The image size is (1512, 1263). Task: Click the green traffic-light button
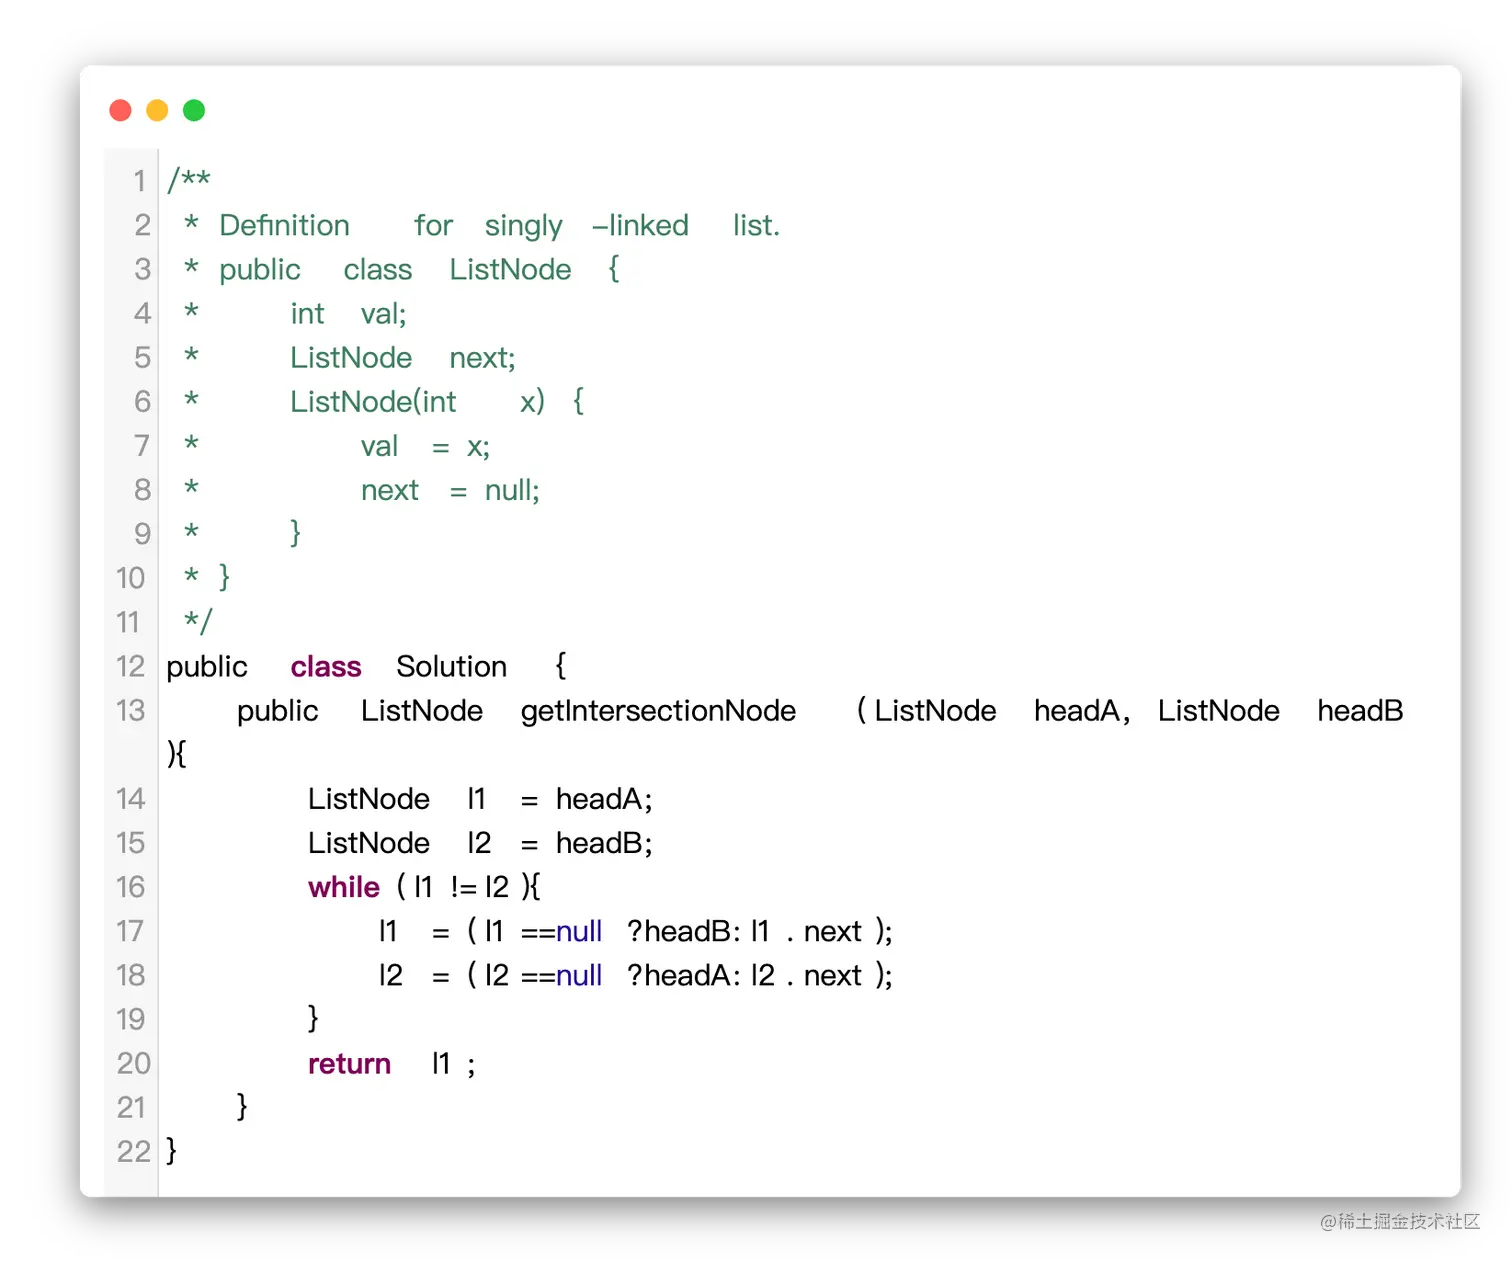click(194, 110)
